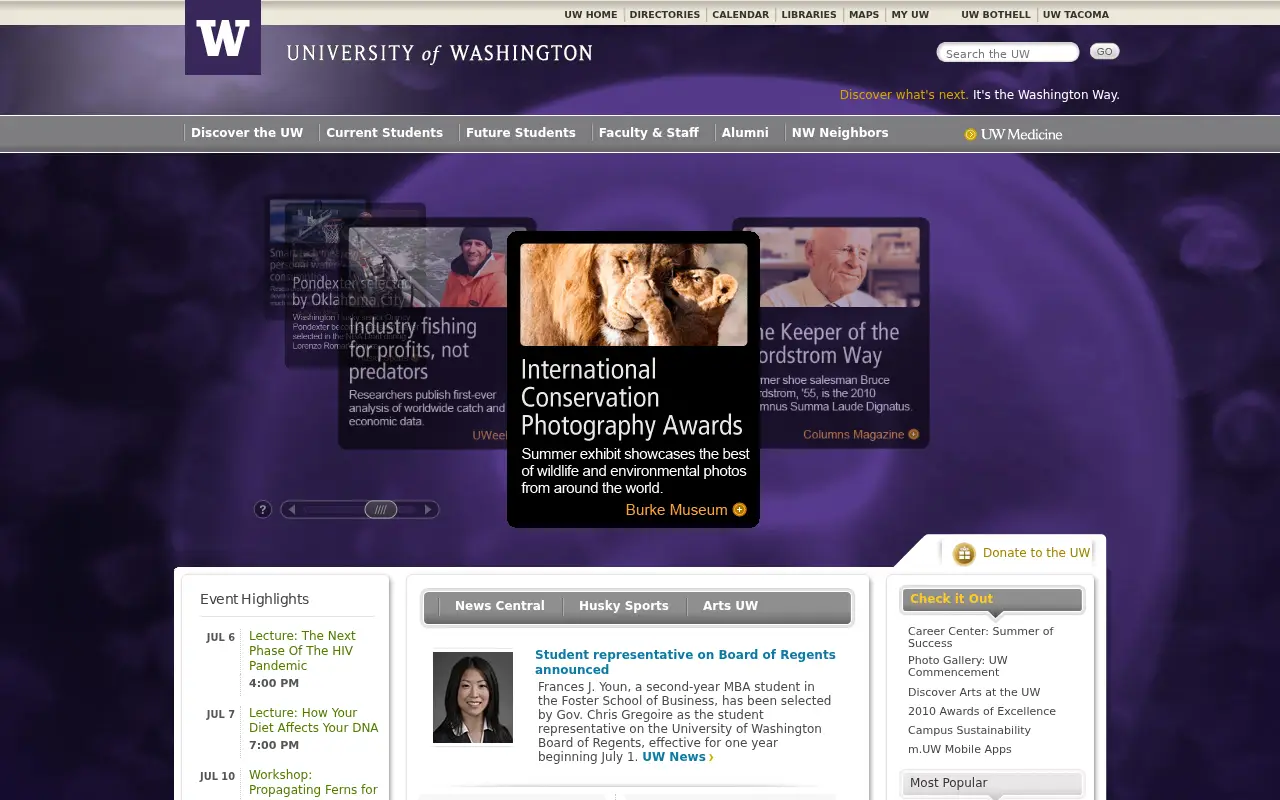Click the UW News arrow chevron
This screenshot has width=1280, height=800.
click(711, 758)
